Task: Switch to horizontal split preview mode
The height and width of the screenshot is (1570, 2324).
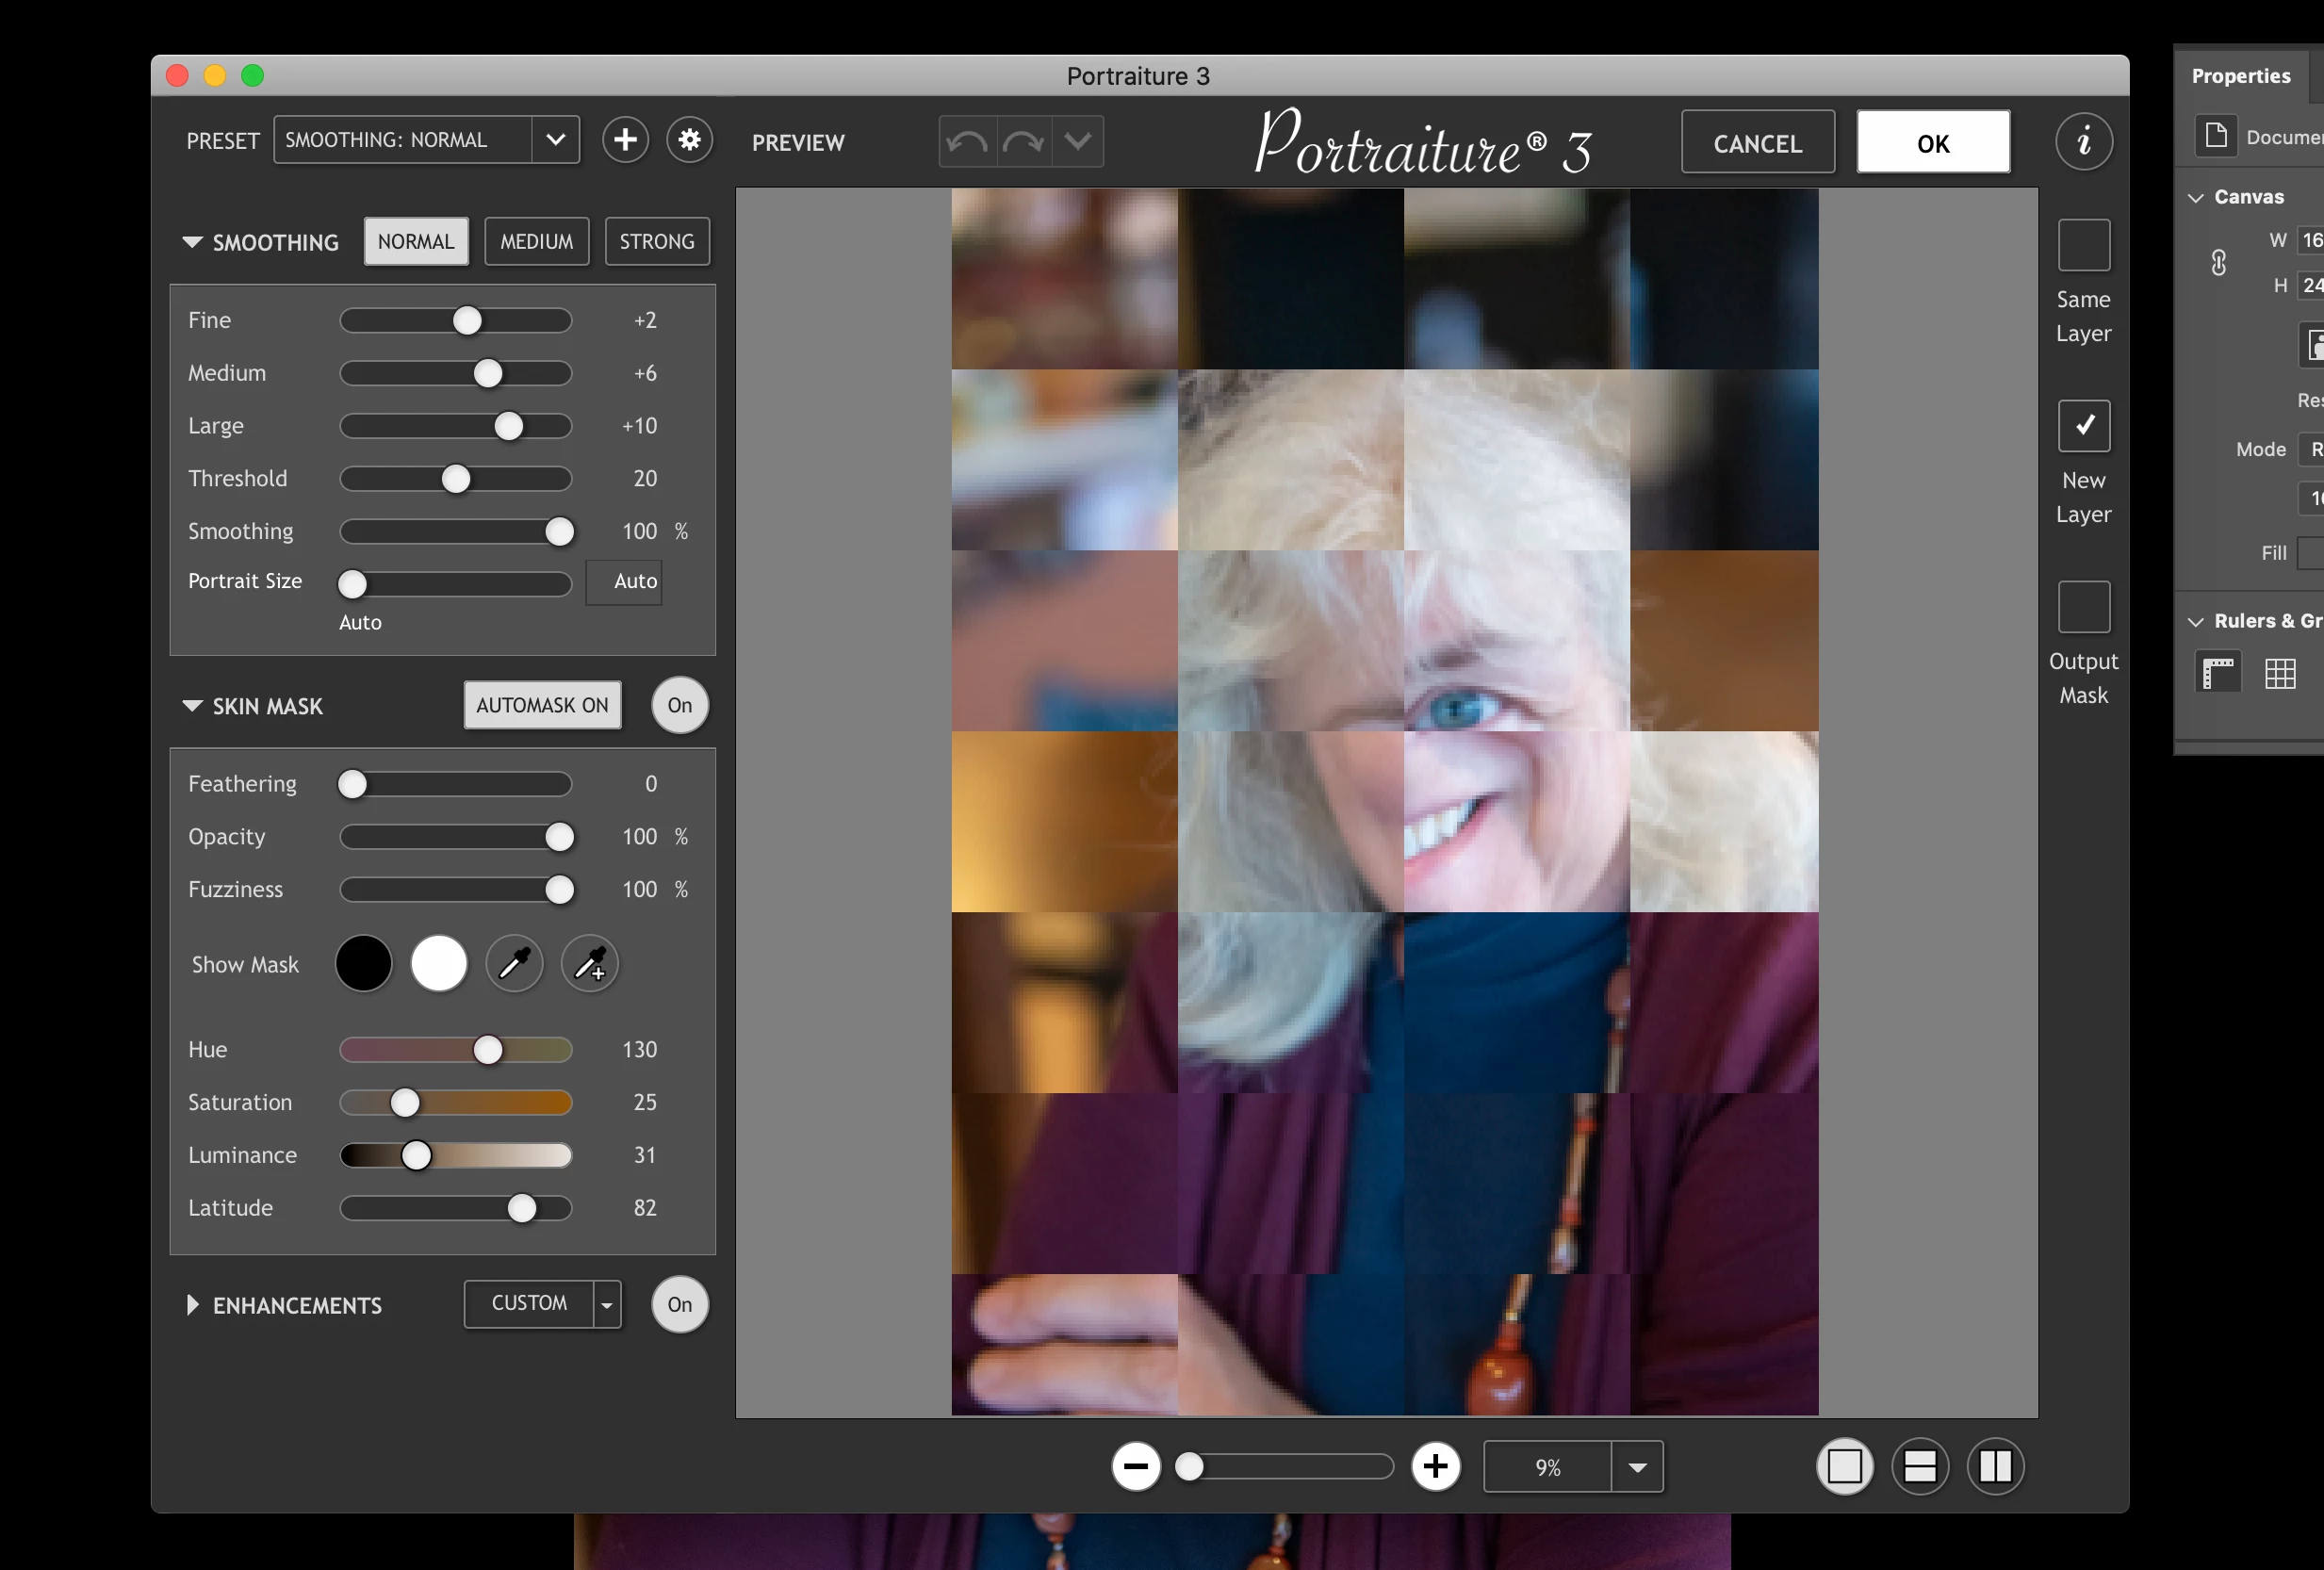Action: (x=1919, y=1466)
